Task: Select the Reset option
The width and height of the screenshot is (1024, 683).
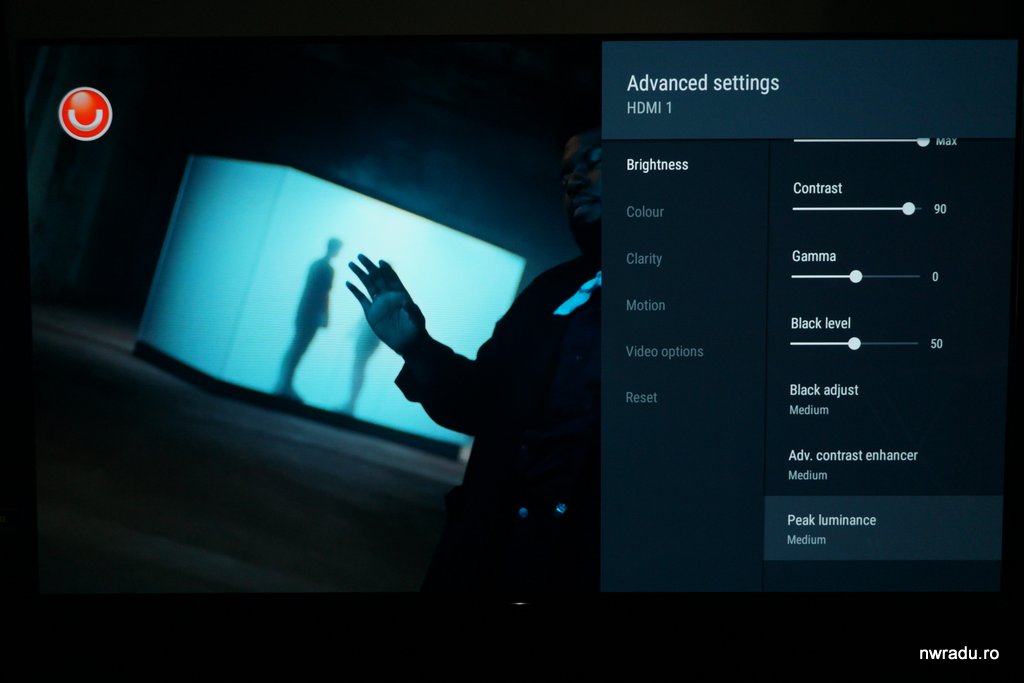Action: click(641, 397)
